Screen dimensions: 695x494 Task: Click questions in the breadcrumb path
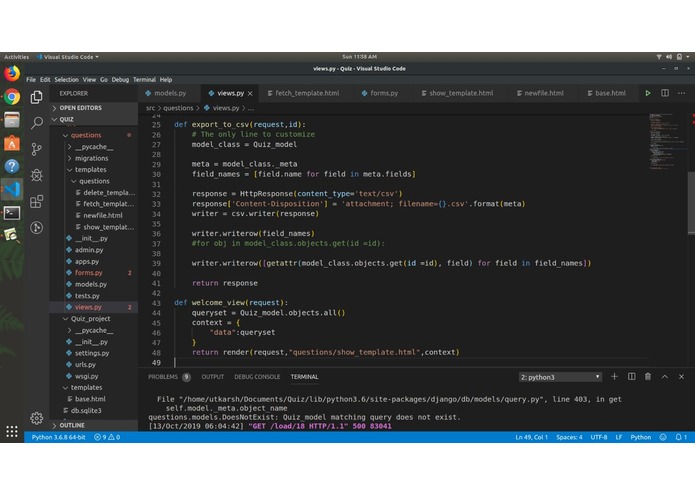pyautogui.click(x=178, y=108)
